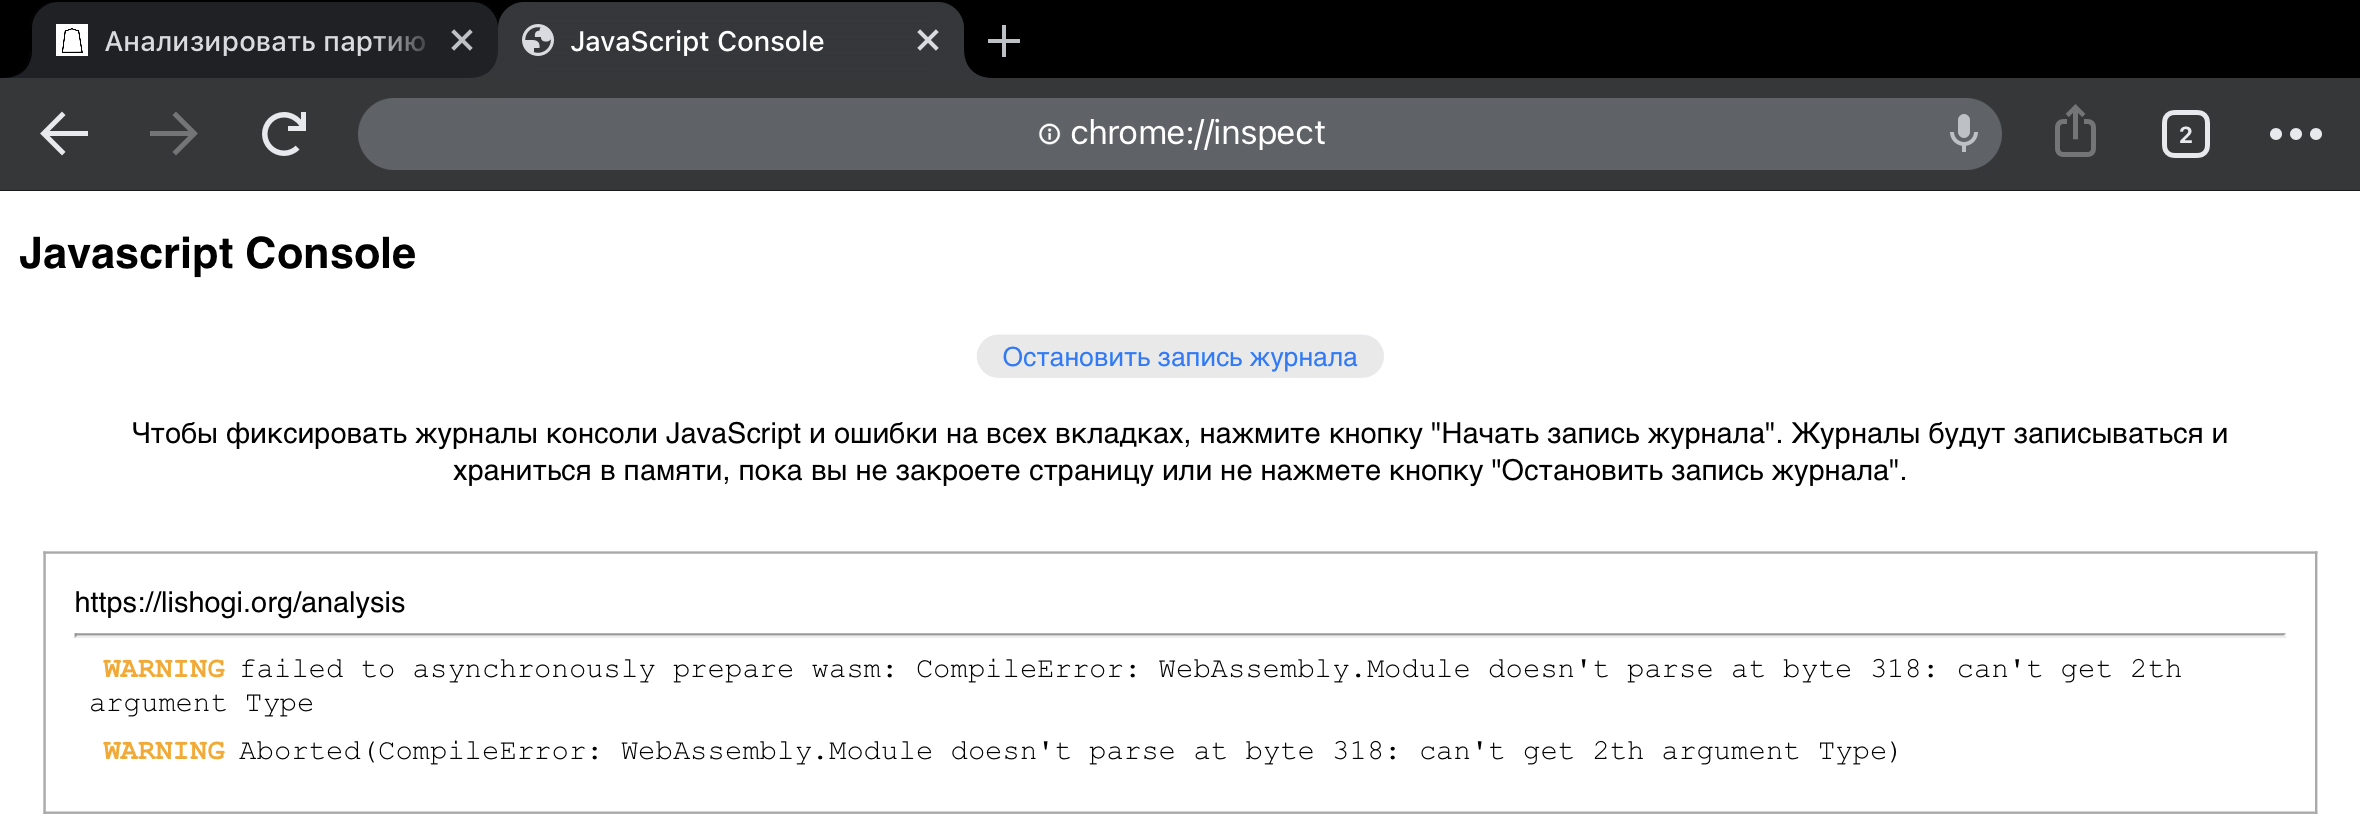Click the site info icon in address bar

(1049, 134)
